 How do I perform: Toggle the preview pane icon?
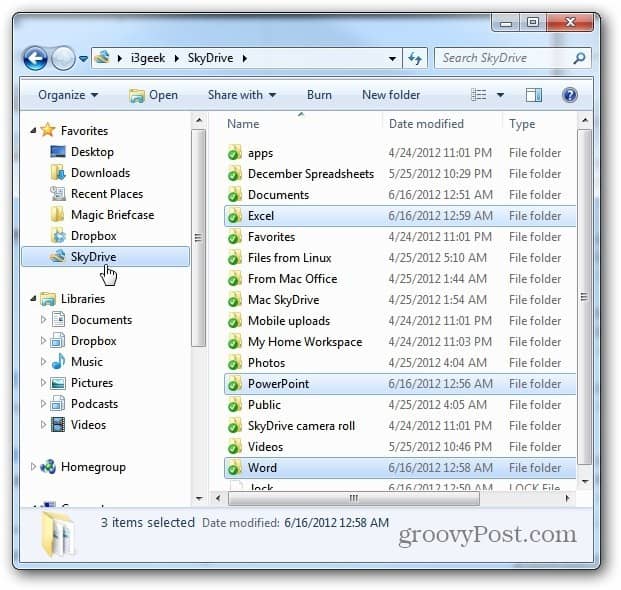pyautogui.click(x=533, y=95)
